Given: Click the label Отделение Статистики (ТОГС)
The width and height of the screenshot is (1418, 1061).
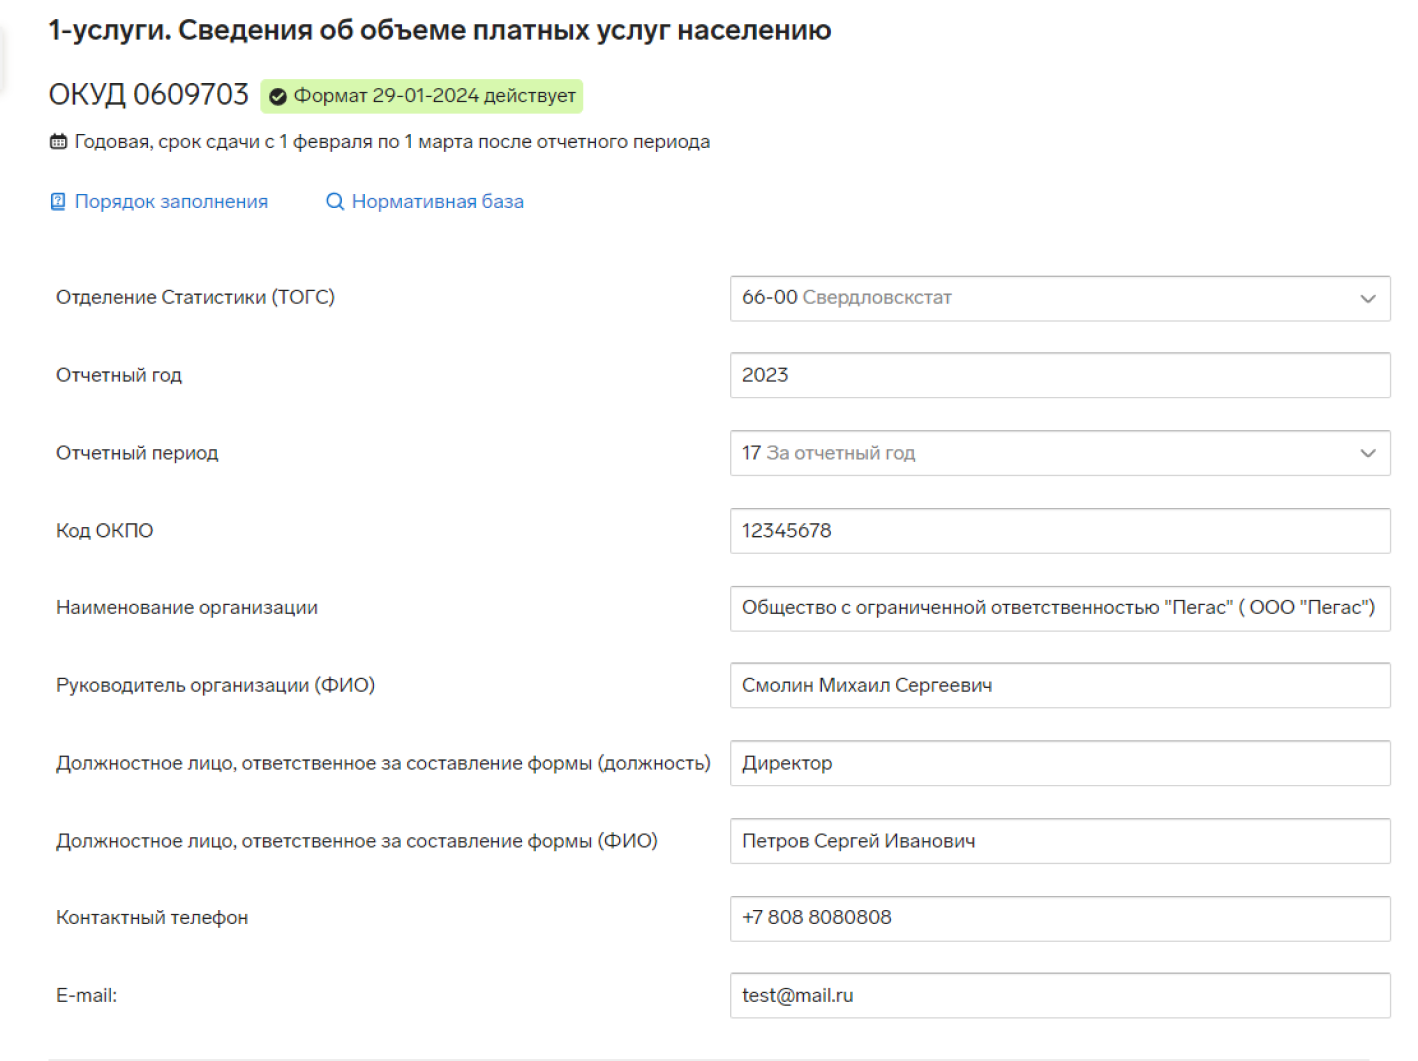Looking at the screenshot, I should coord(195,297).
